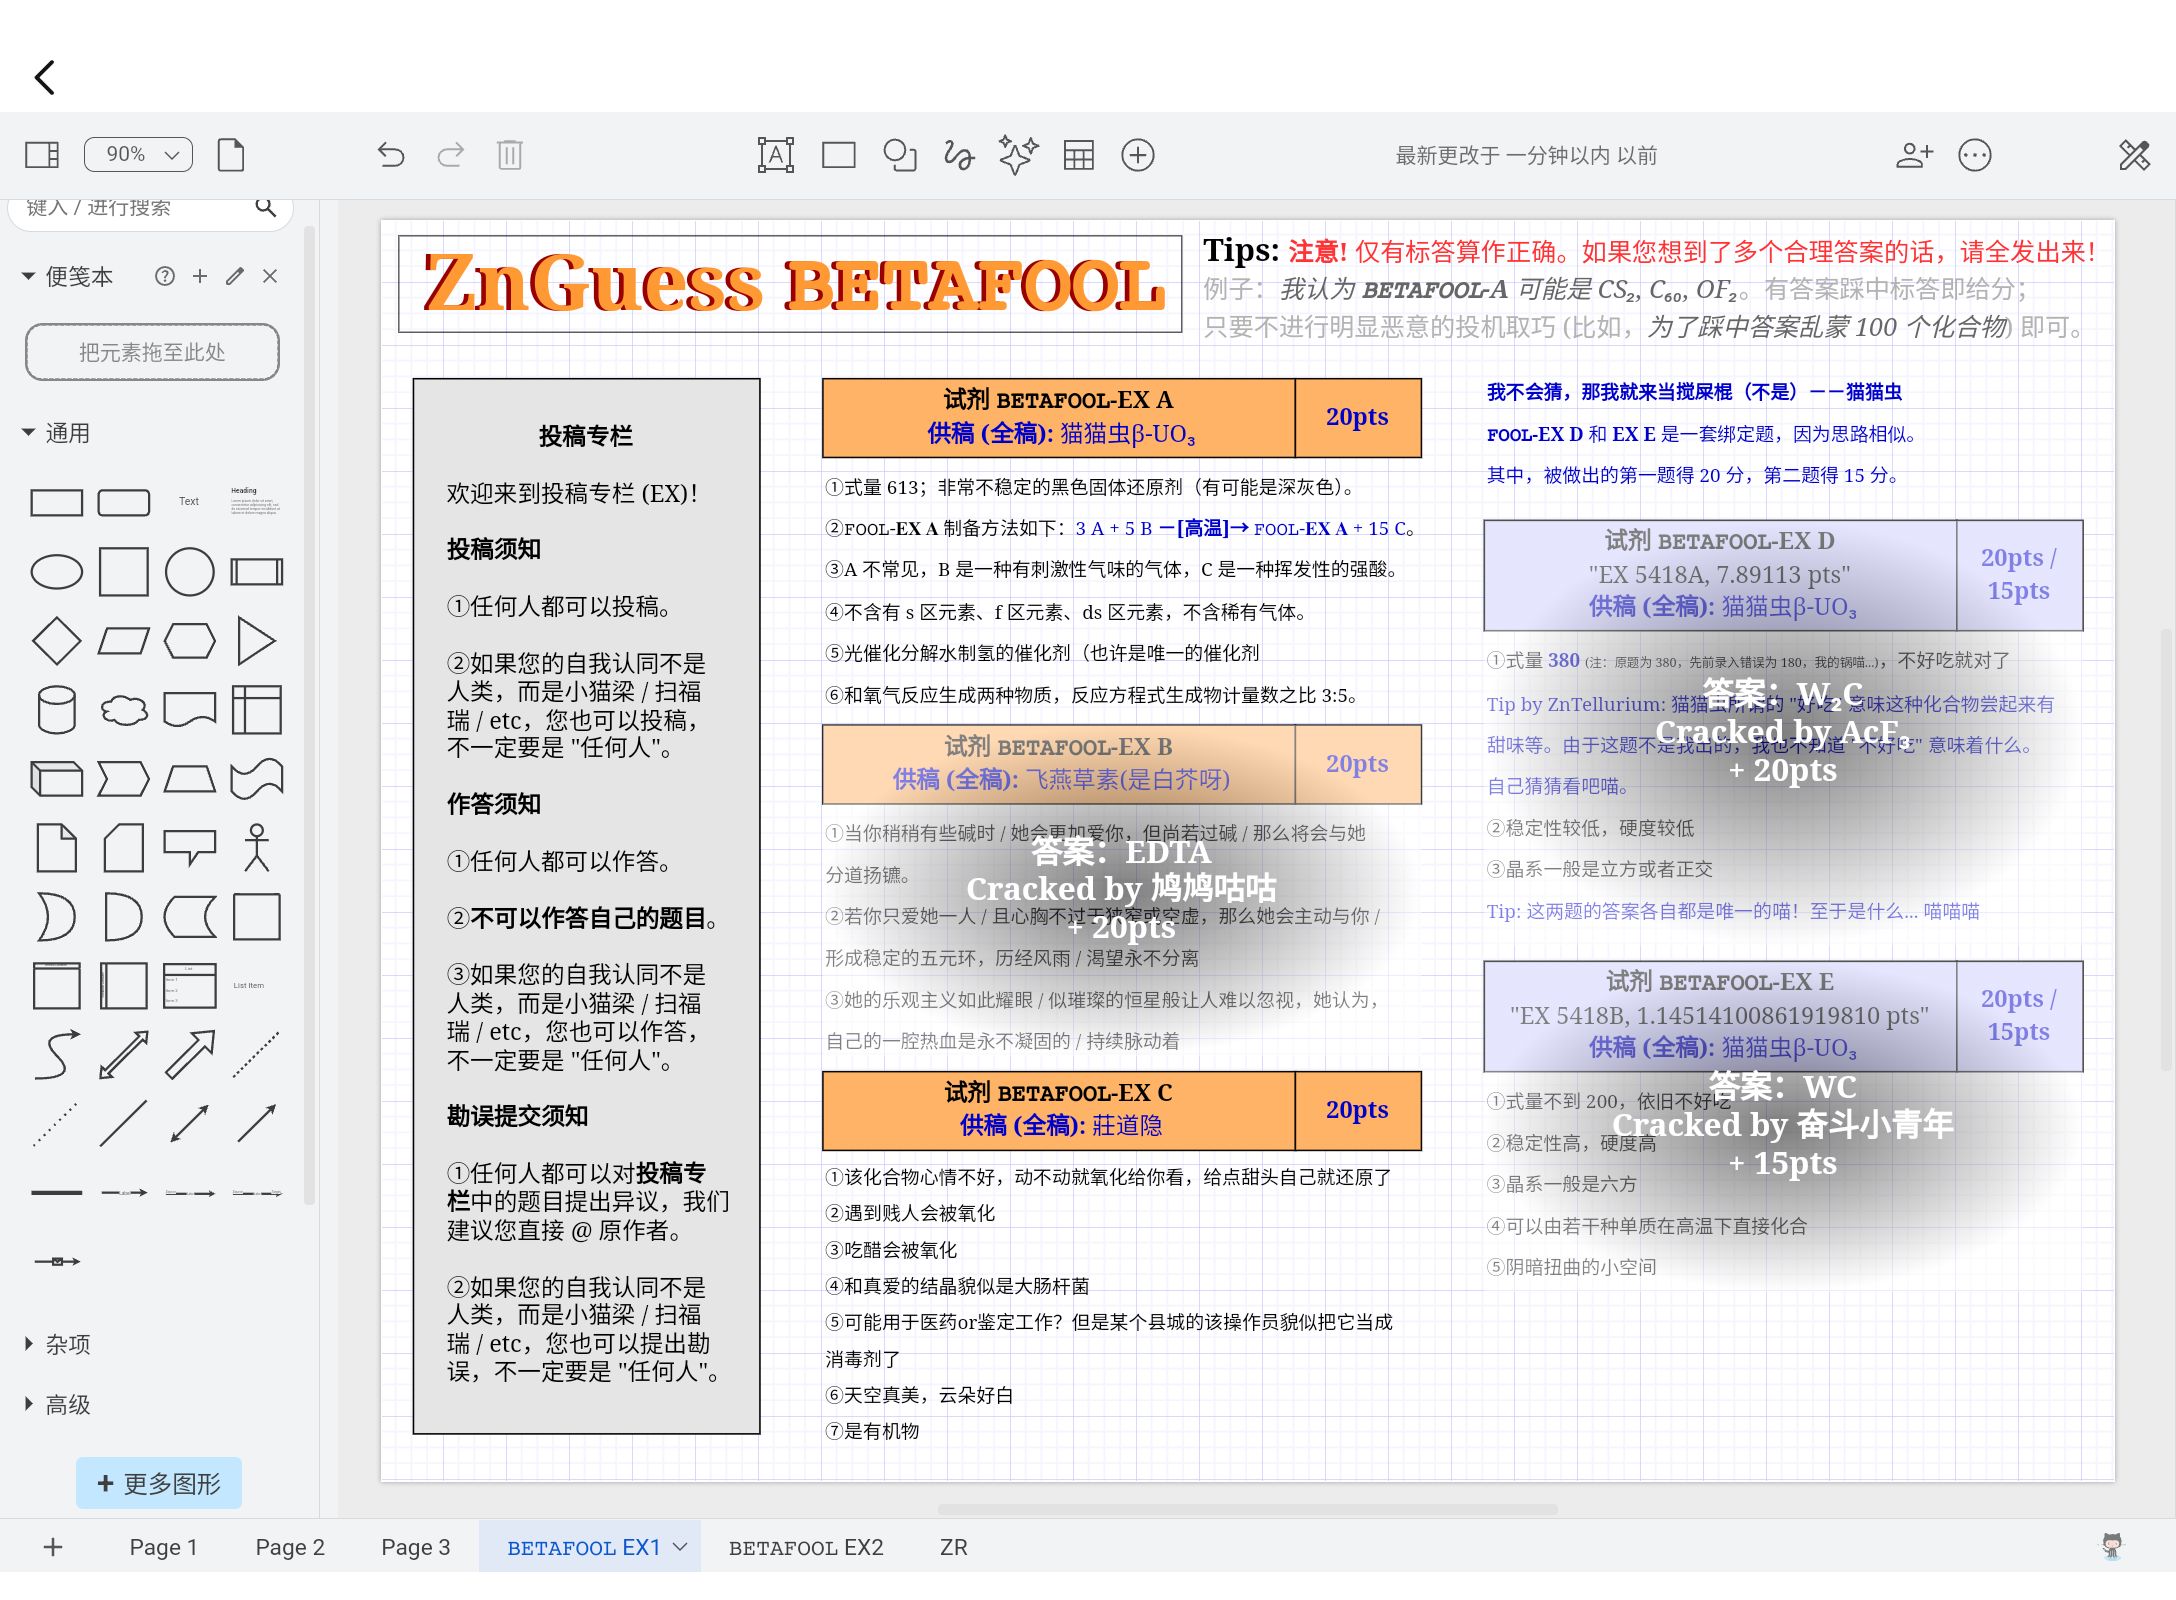Screen dimensions: 2176x1600
Task: Select the actor stick figure shape
Action: [x=257, y=848]
